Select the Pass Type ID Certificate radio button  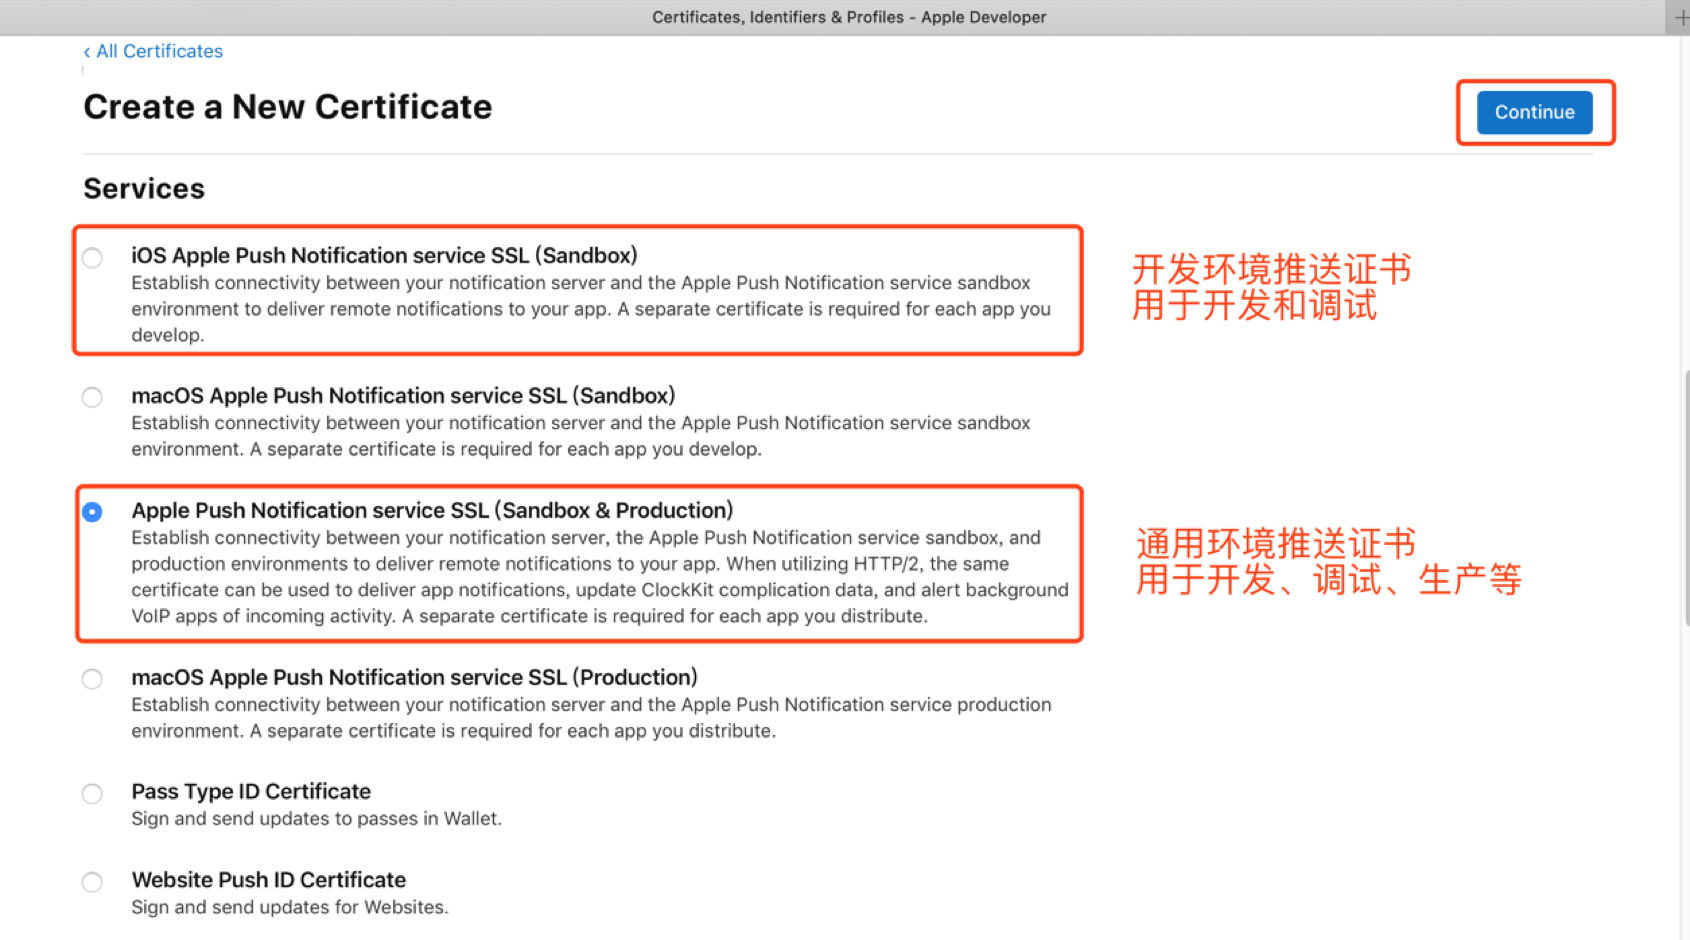(x=92, y=794)
